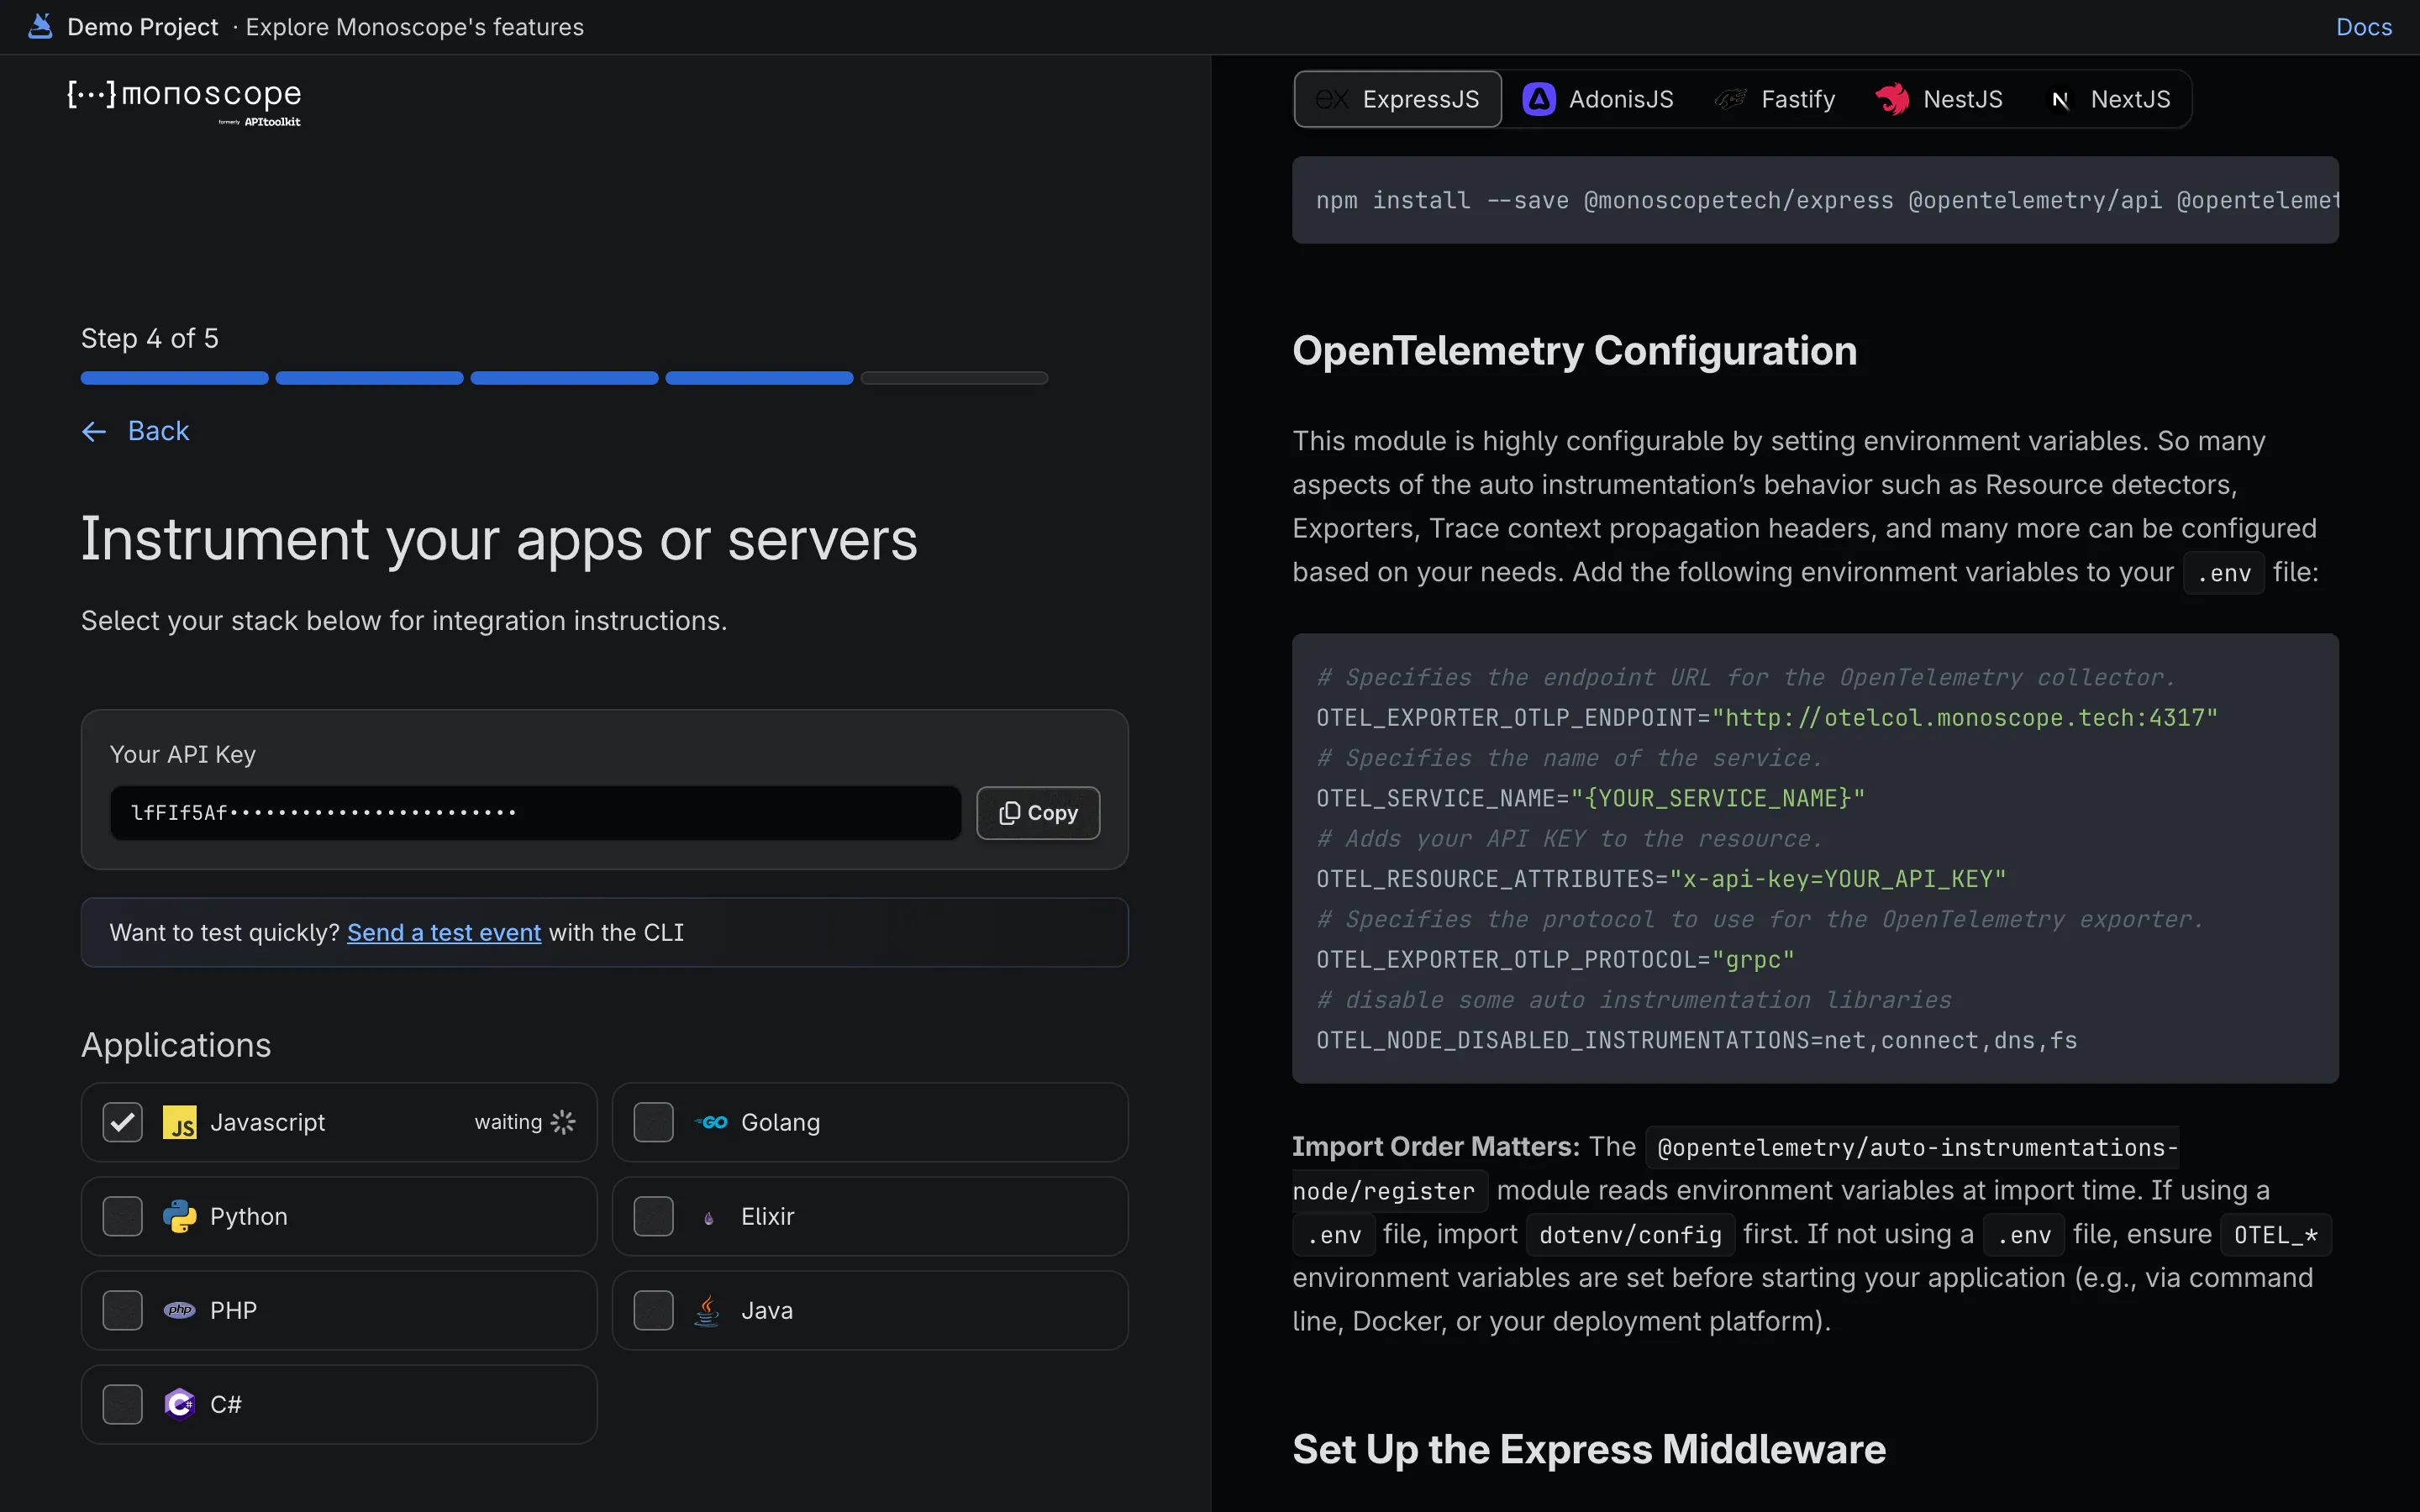Image resolution: width=2420 pixels, height=1512 pixels.
Task: Click the Javascript JS logo icon
Action: (x=180, y=1122)
